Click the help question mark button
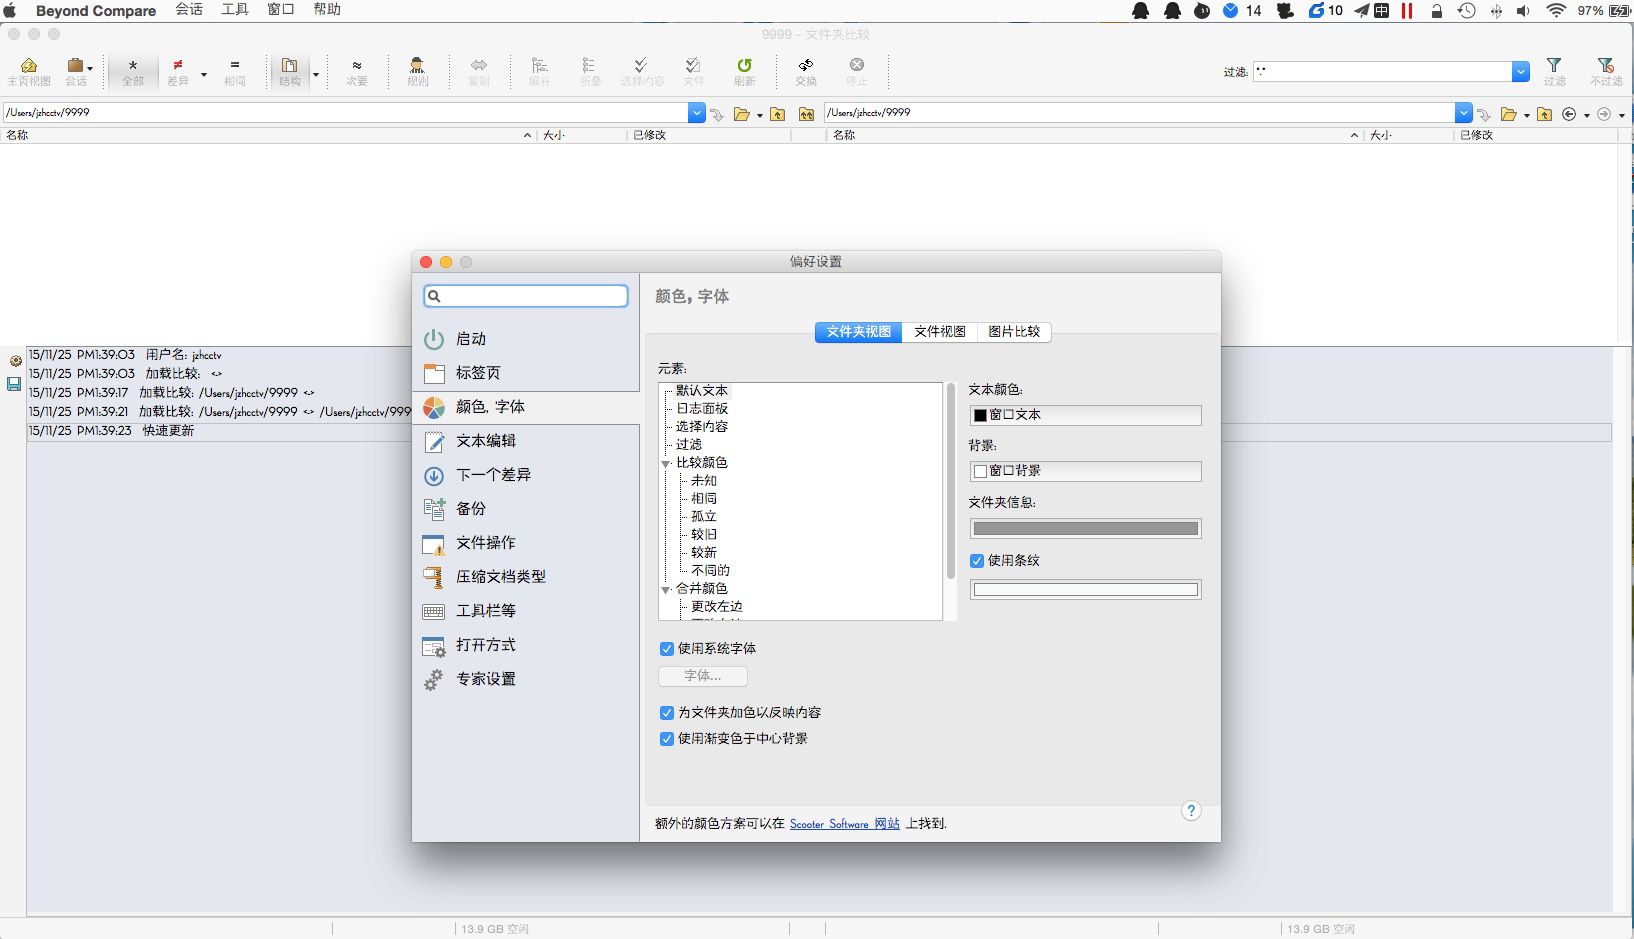 tap(1190, 811)
